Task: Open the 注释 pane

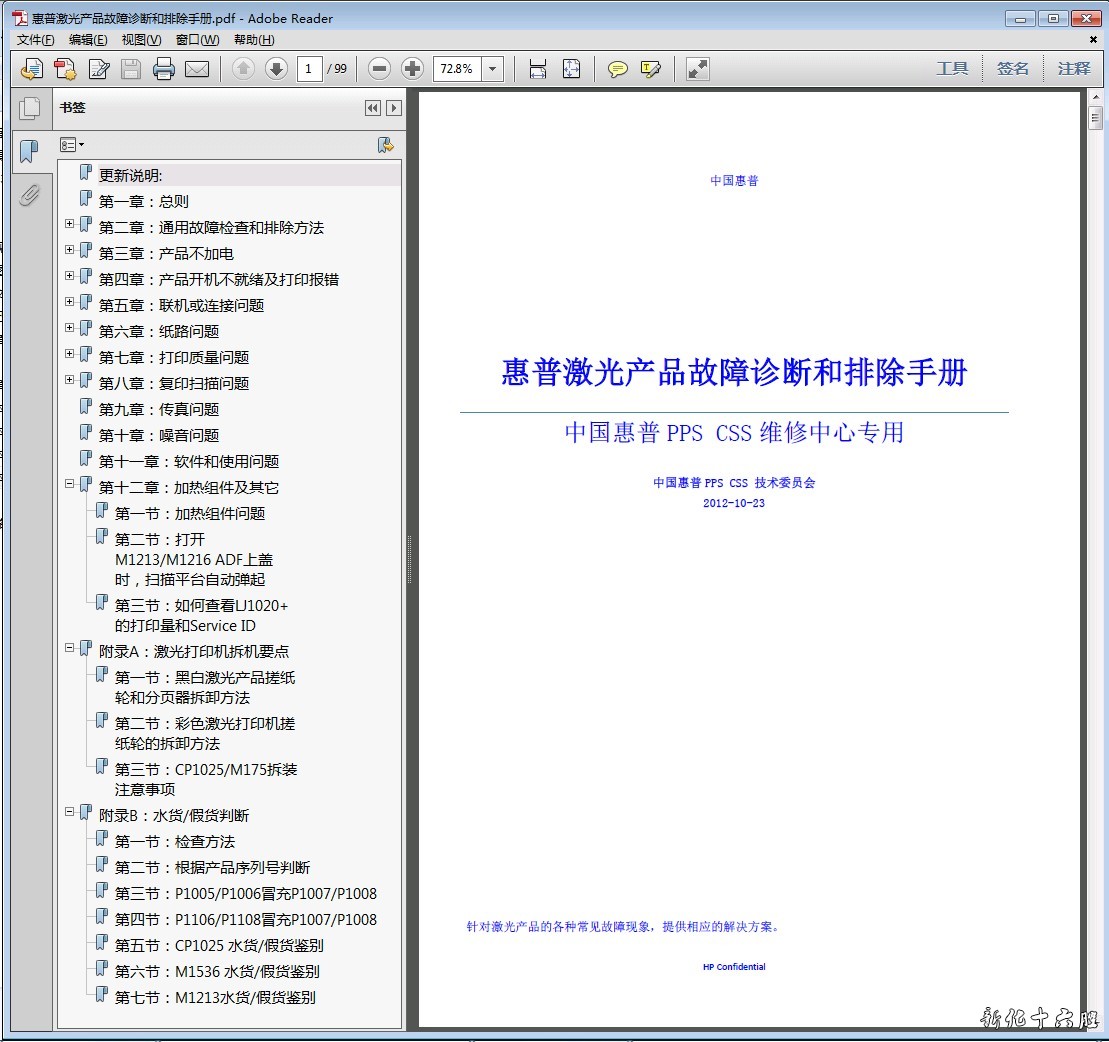Action: pyautogui.click(x=1074, y=69)
